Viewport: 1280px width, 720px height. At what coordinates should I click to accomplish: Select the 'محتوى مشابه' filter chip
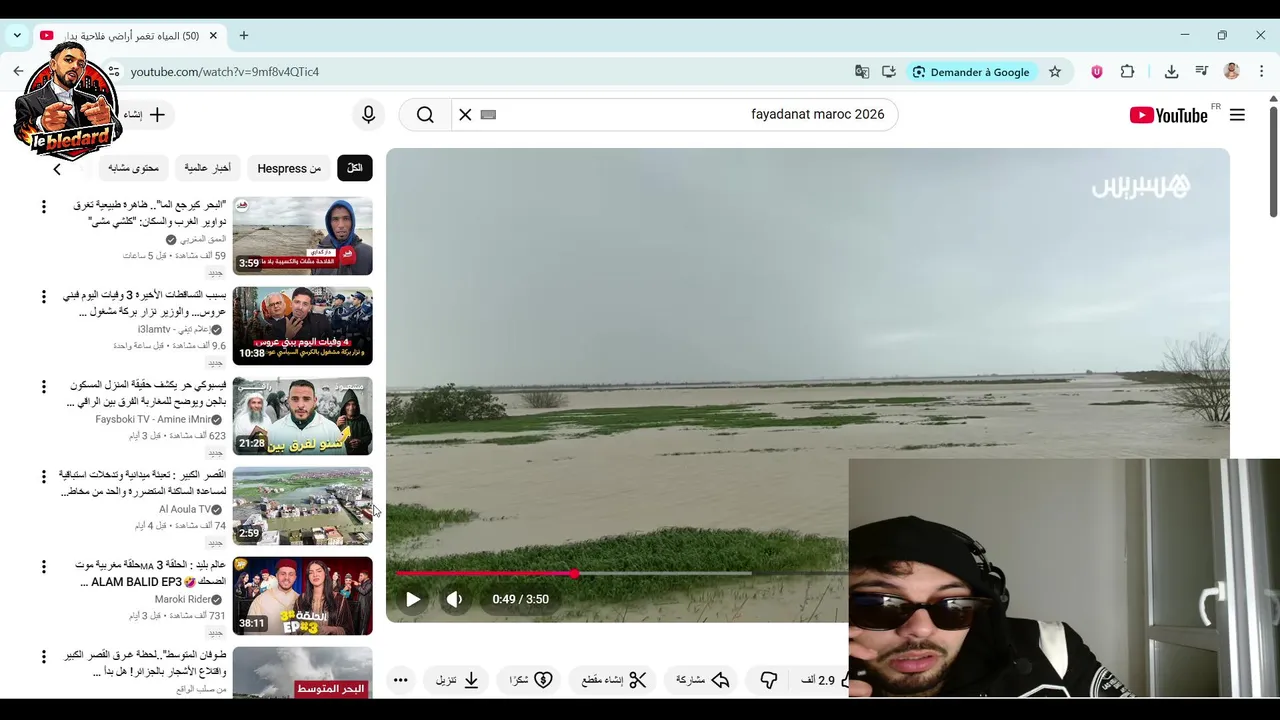click(133, 168)
